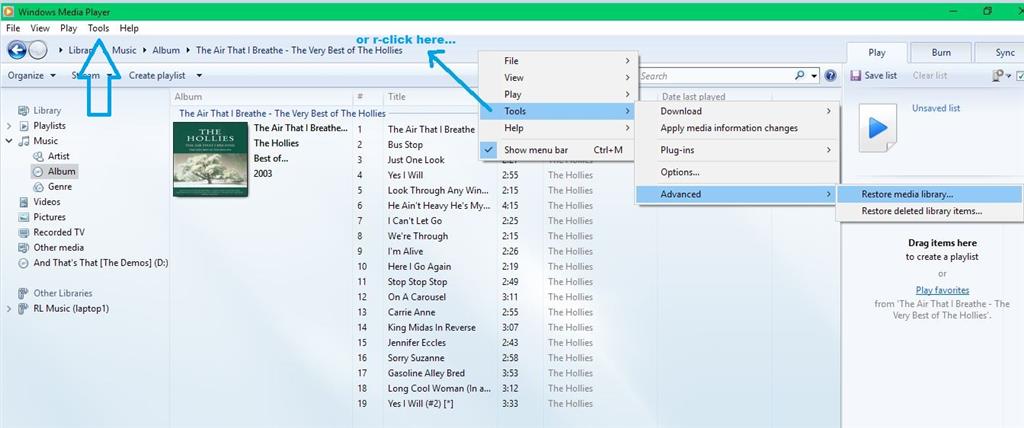Toggle Show menu bar checked item
The image size is (1024, 428).
tap(557, 150)
